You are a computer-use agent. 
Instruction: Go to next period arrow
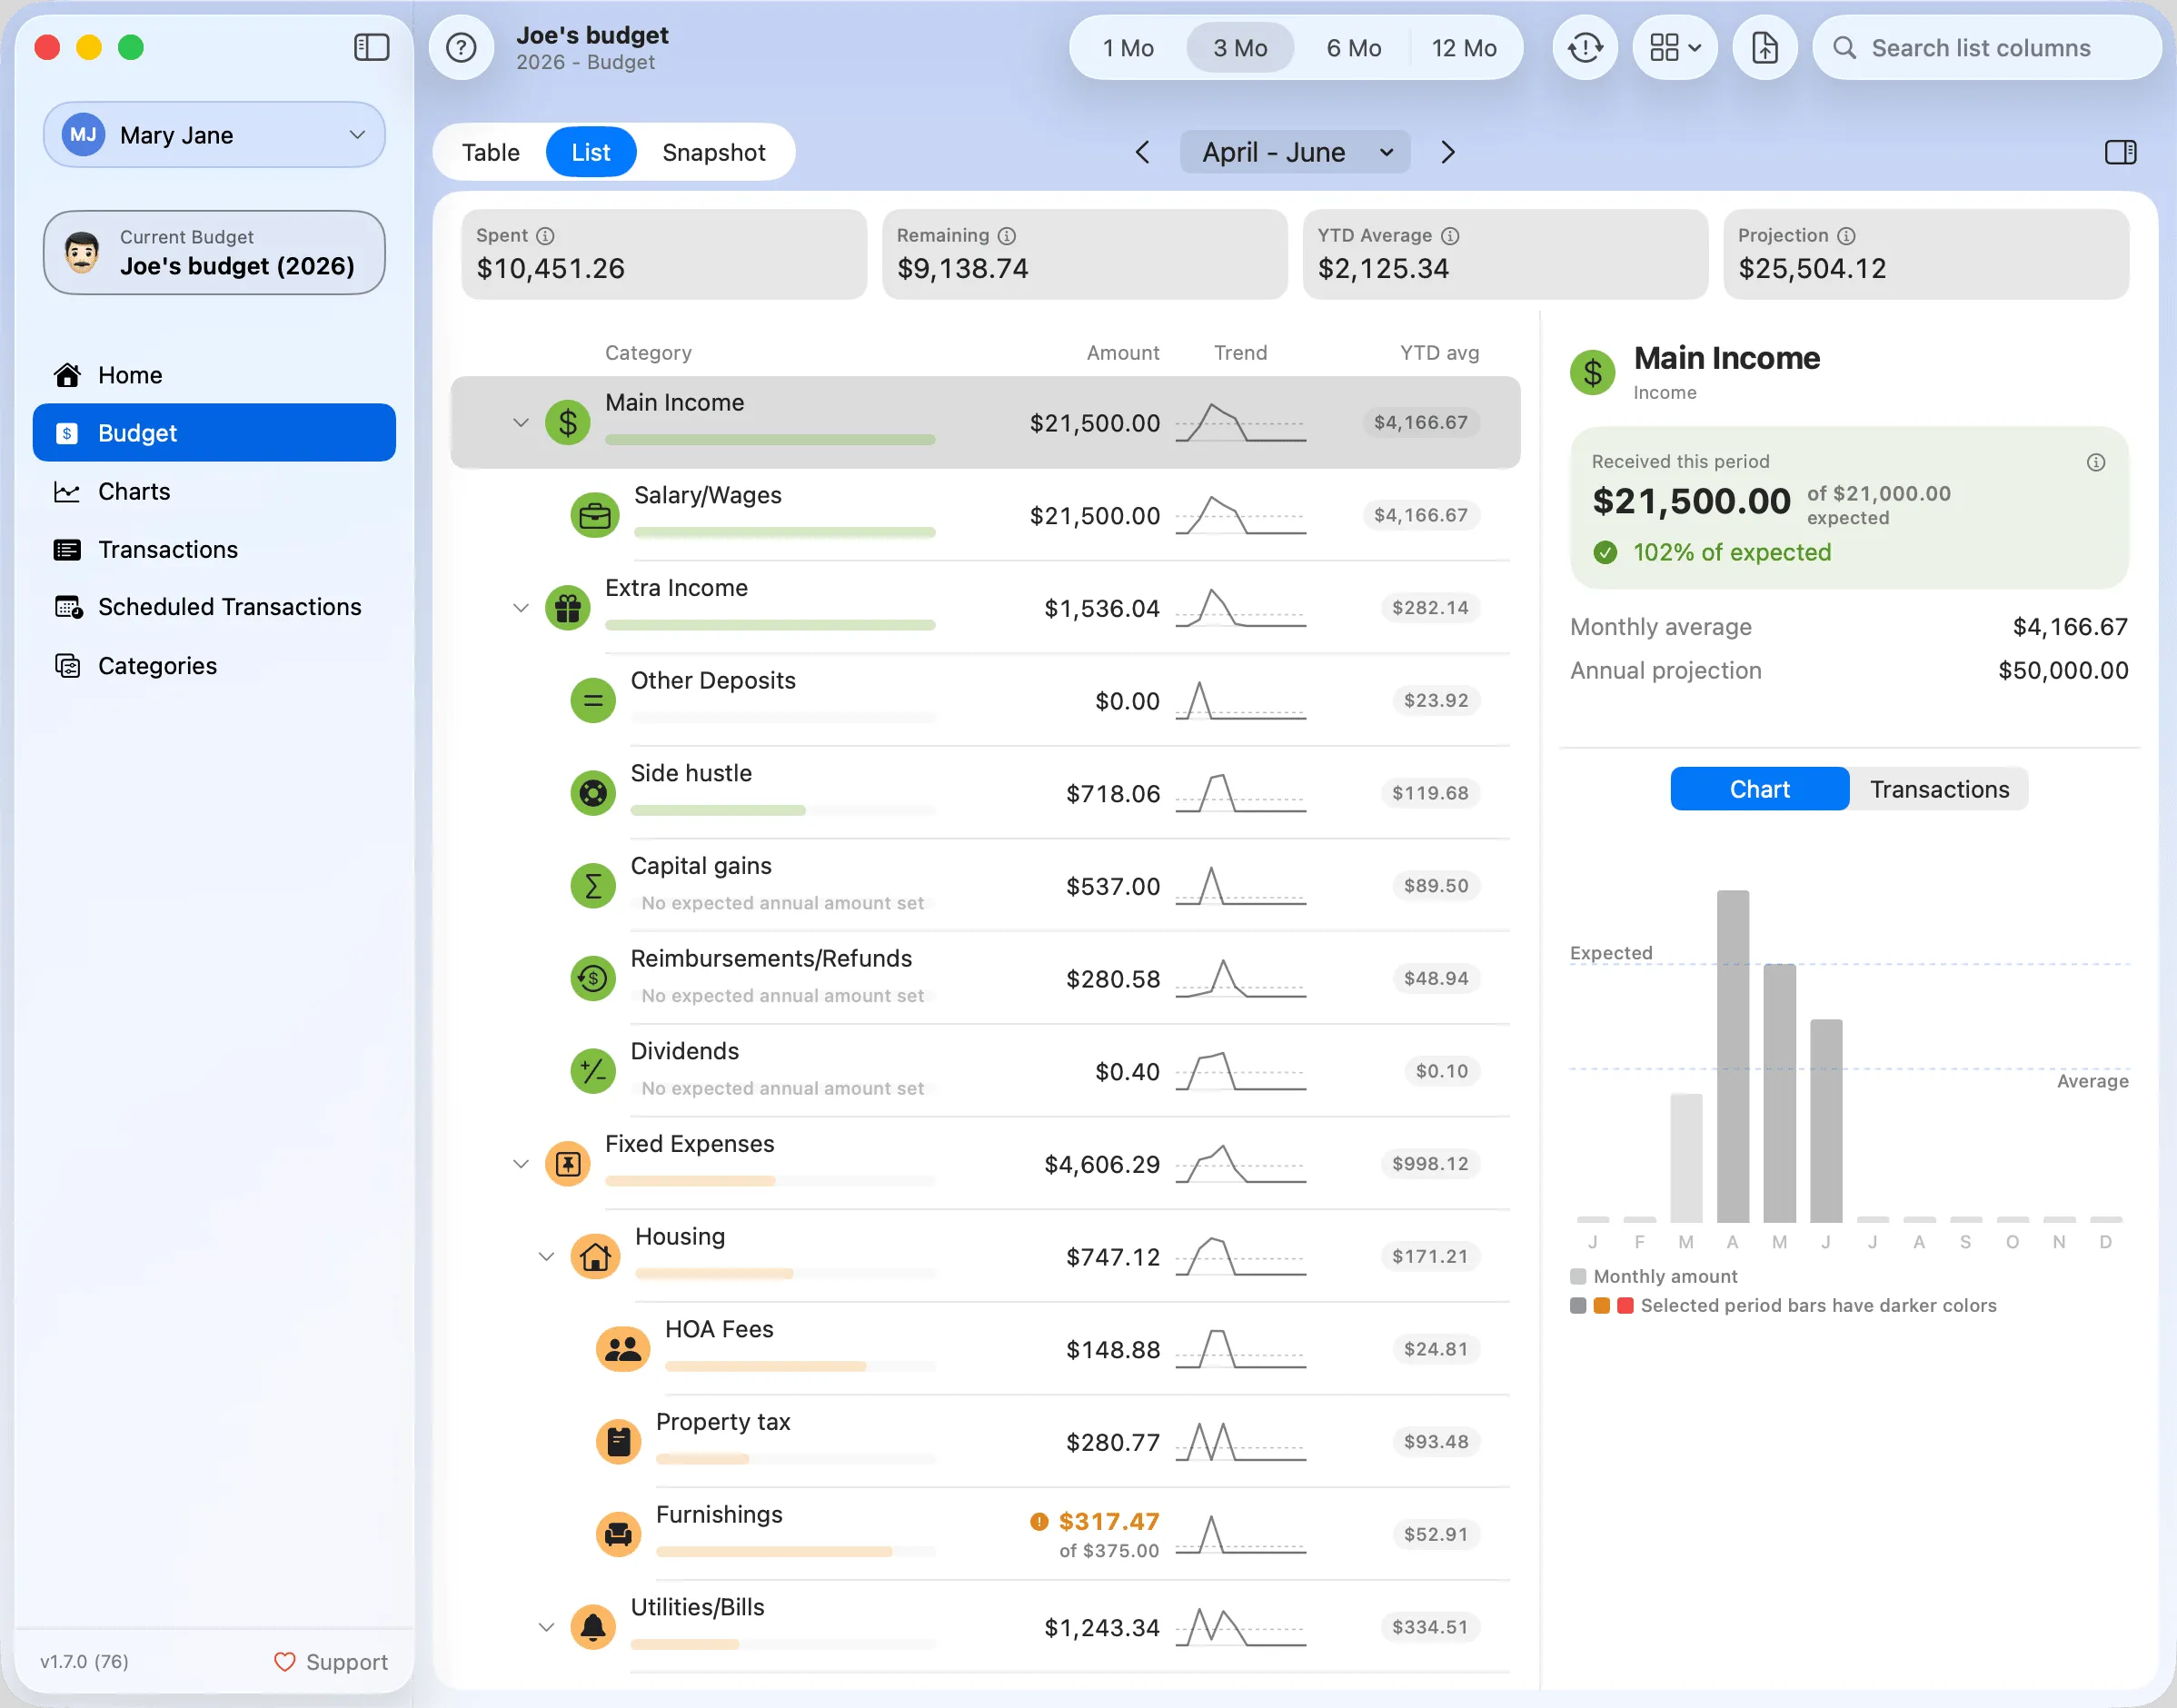coord(1448,152)
